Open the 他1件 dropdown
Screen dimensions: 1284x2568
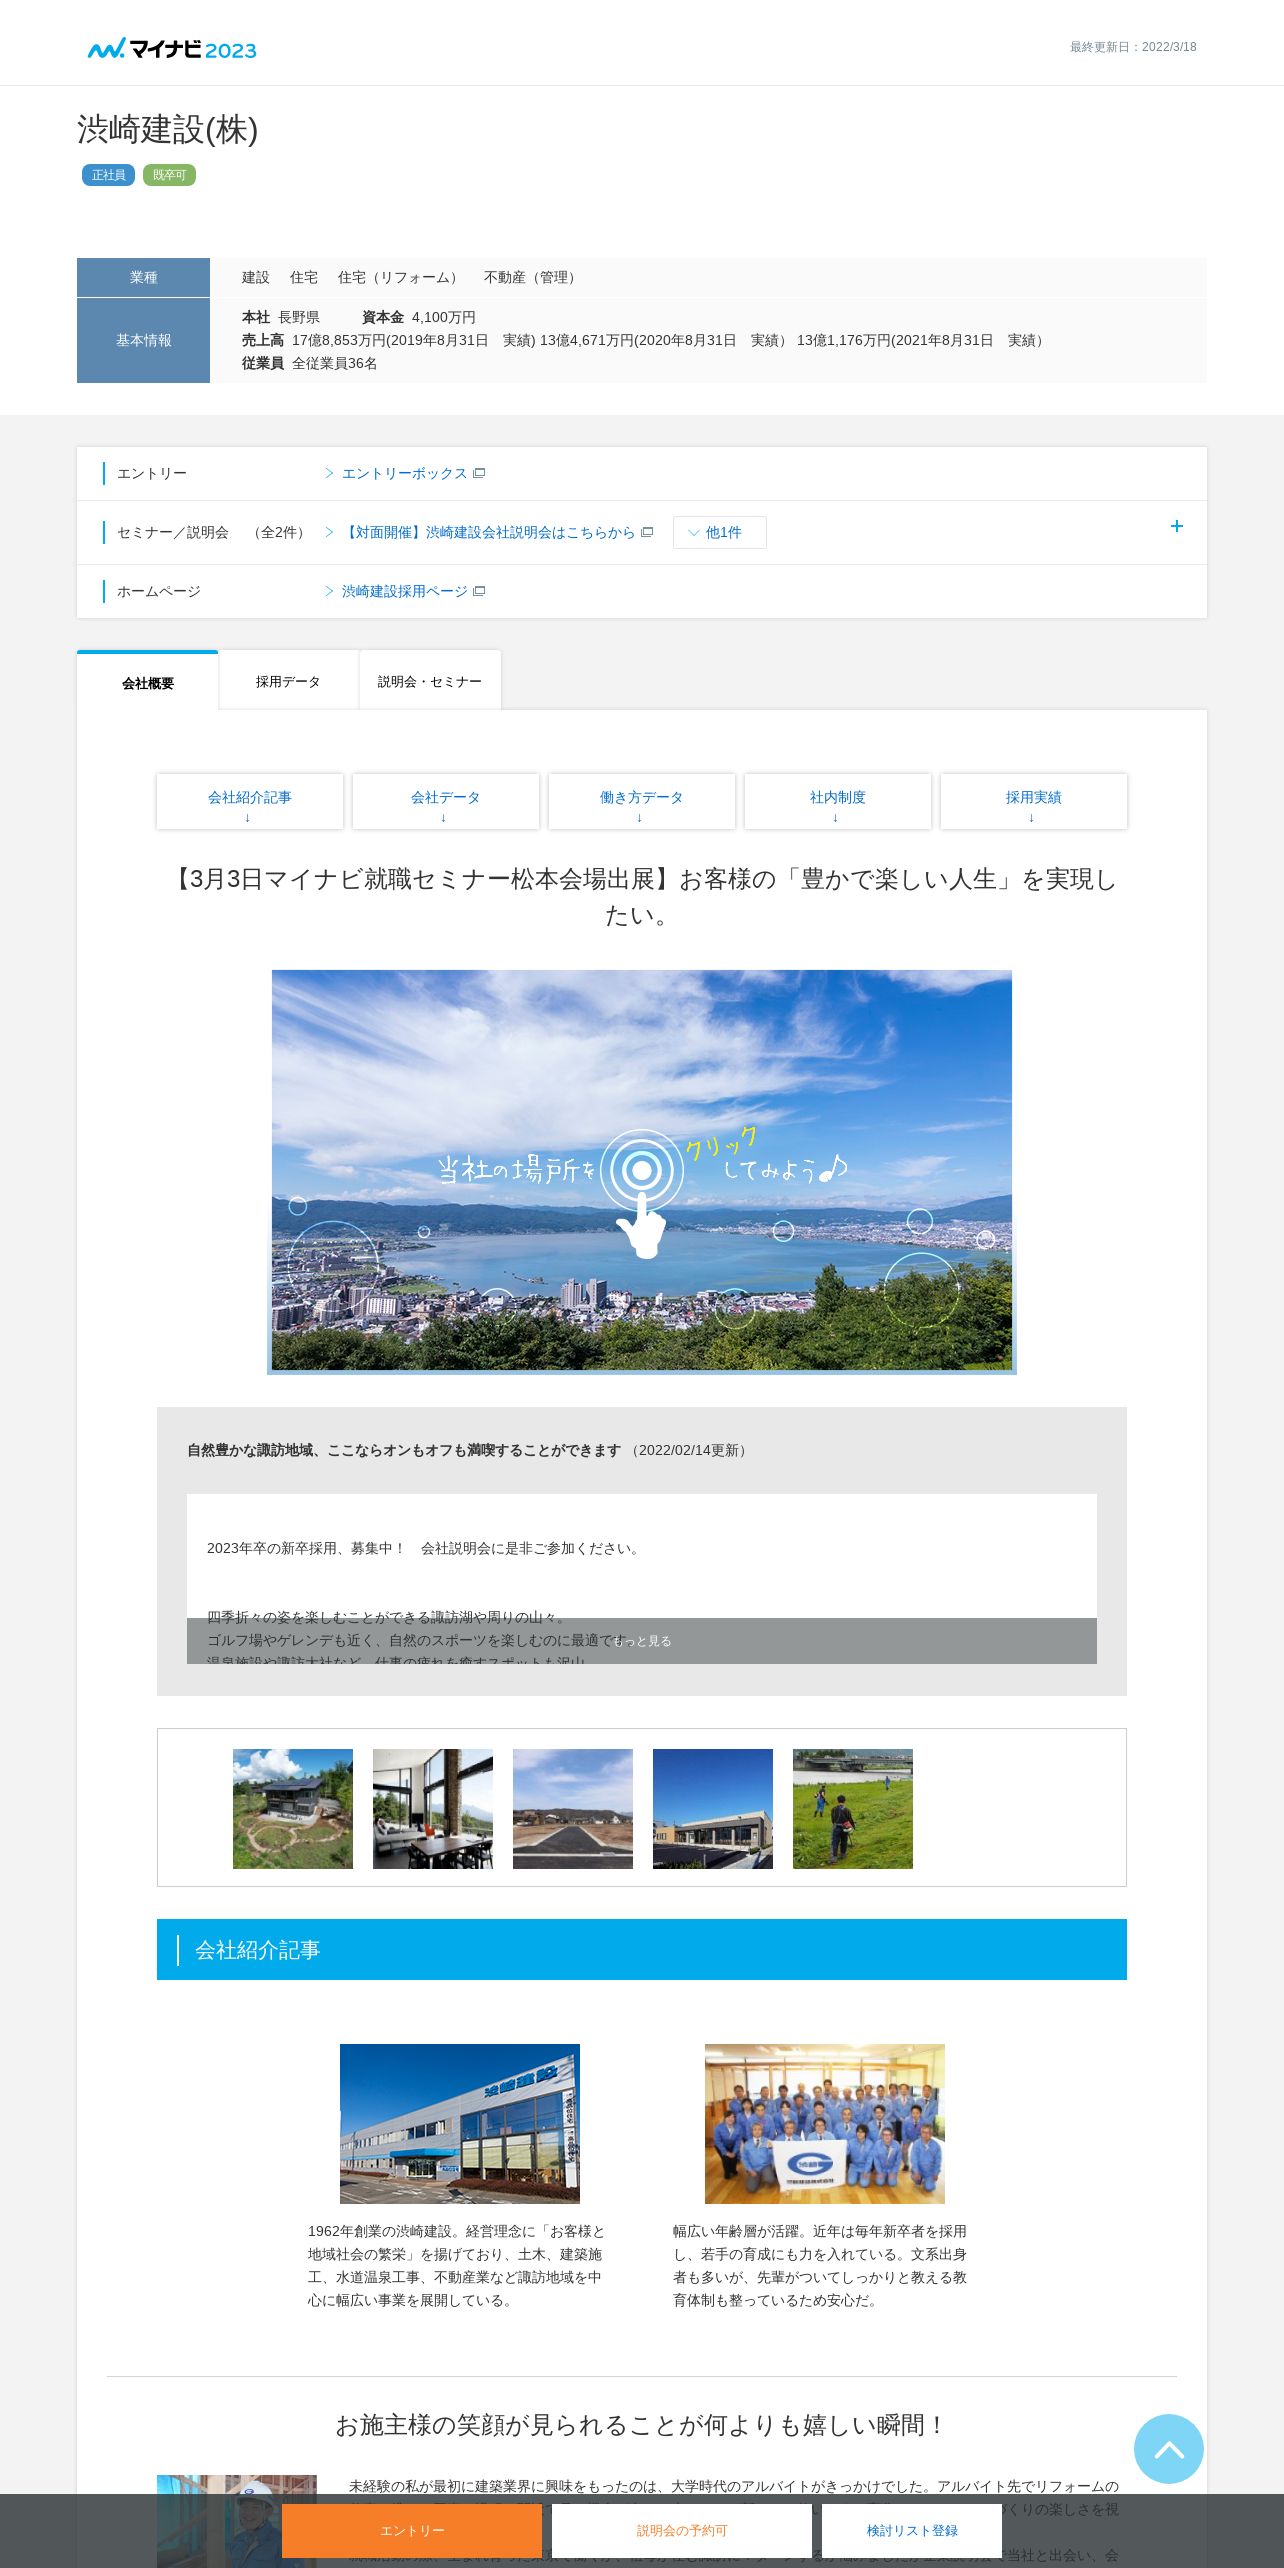[x=720, y=532]
